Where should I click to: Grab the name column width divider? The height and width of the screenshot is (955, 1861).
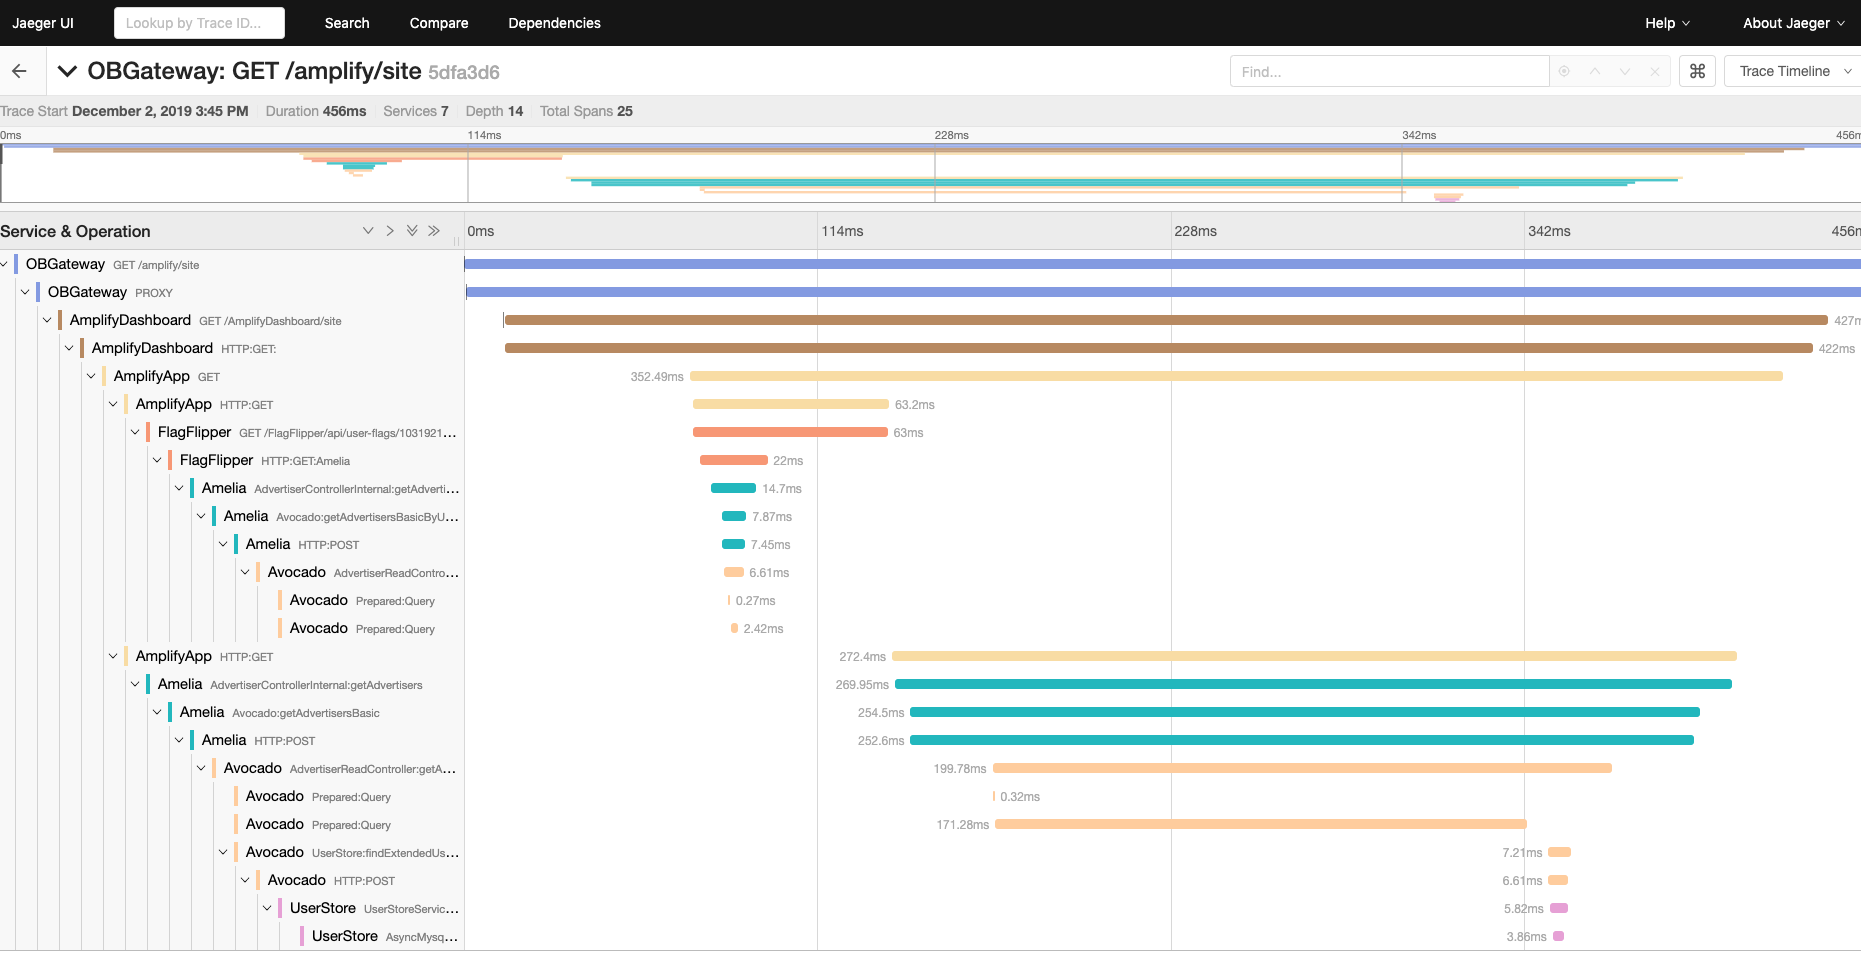coord(457,240)
